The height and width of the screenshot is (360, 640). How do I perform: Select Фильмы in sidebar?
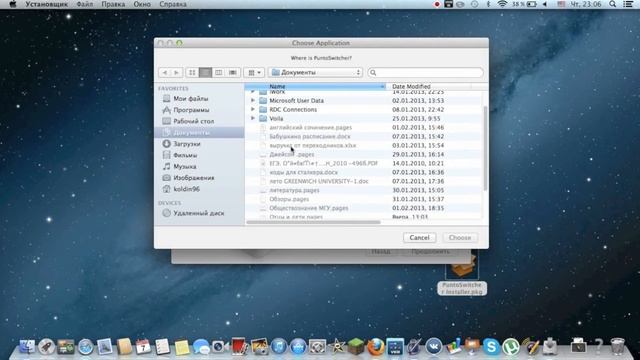tap(200, 155)
